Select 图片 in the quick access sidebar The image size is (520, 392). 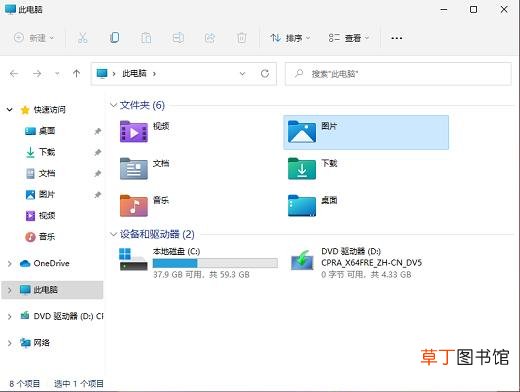pos(47,194)
